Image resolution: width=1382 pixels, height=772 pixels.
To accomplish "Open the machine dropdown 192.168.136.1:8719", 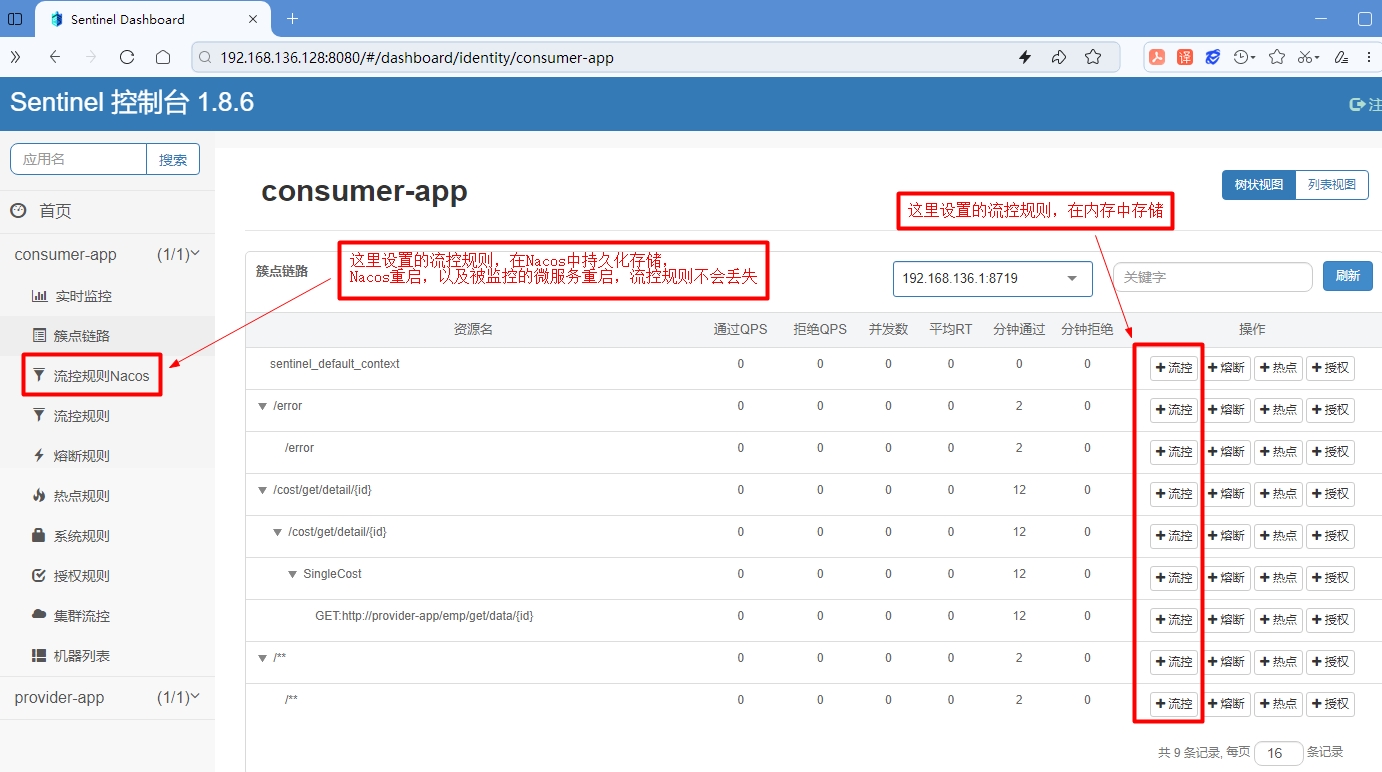I will point(992,278).
